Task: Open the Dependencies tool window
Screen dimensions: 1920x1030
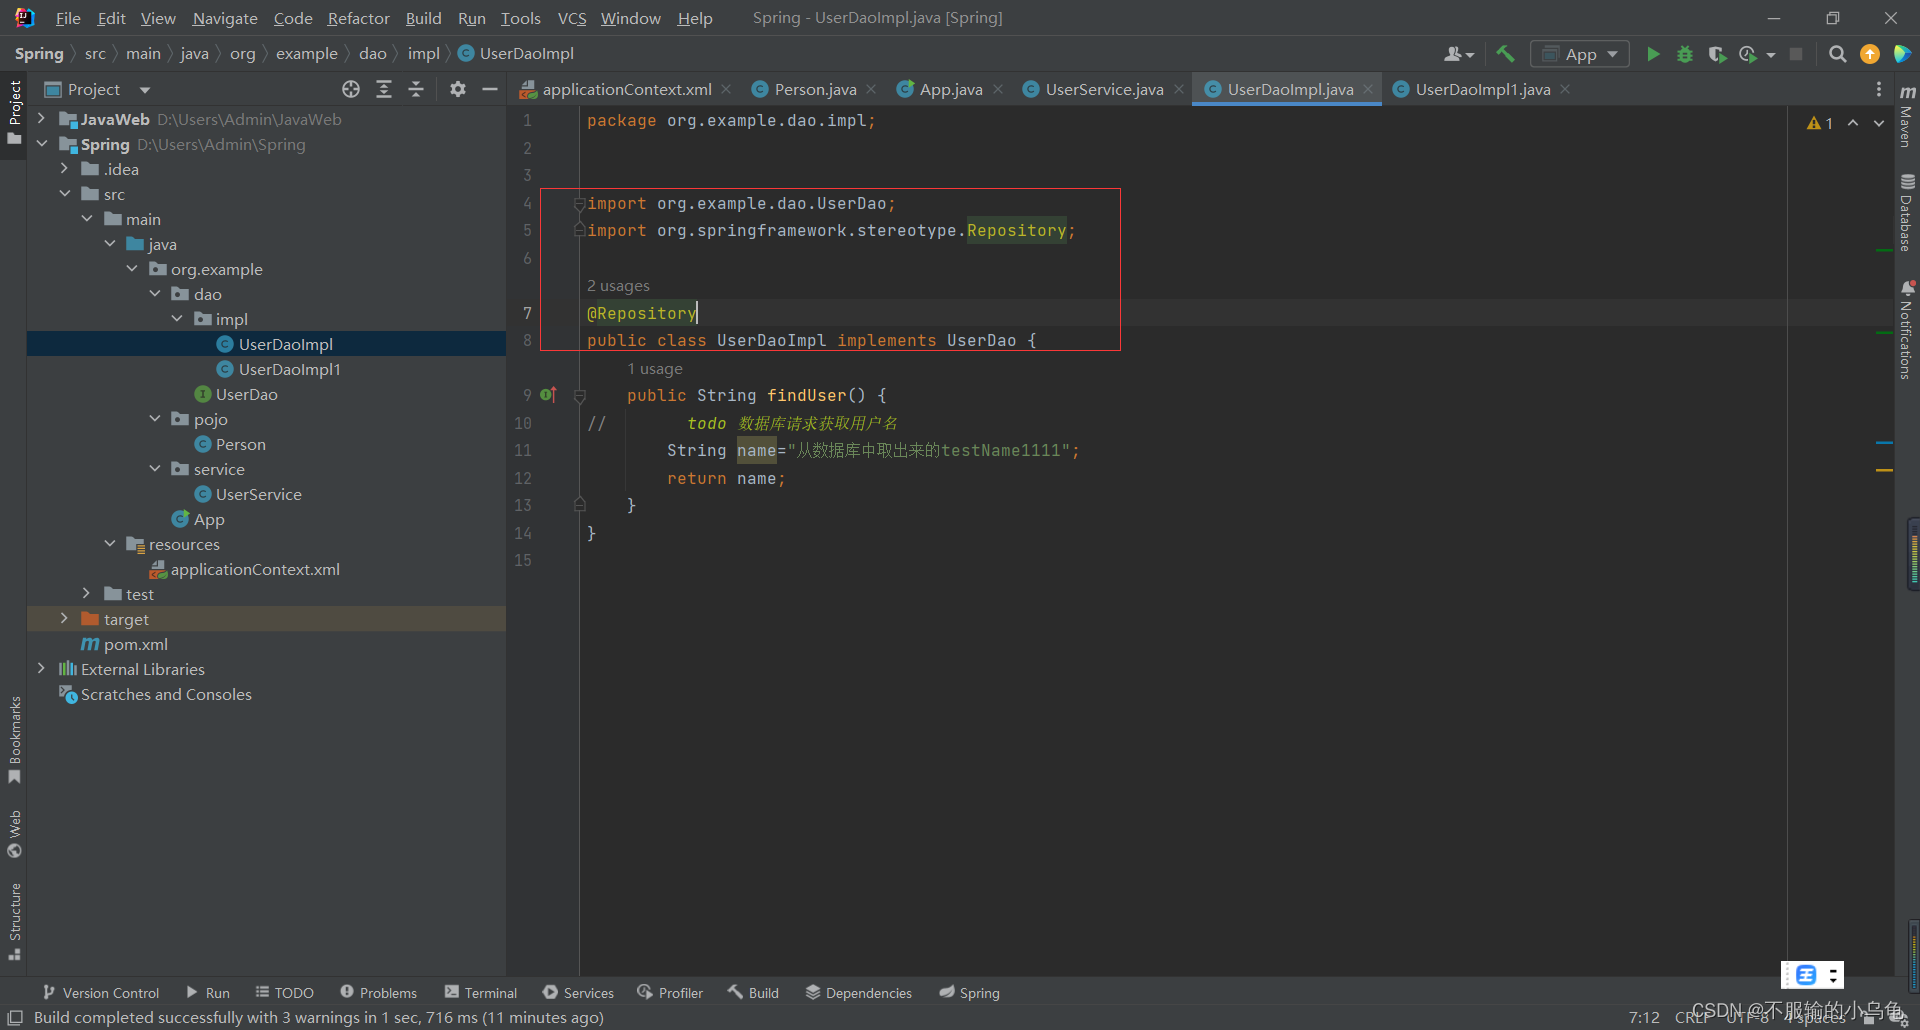Action: (859, 993)
